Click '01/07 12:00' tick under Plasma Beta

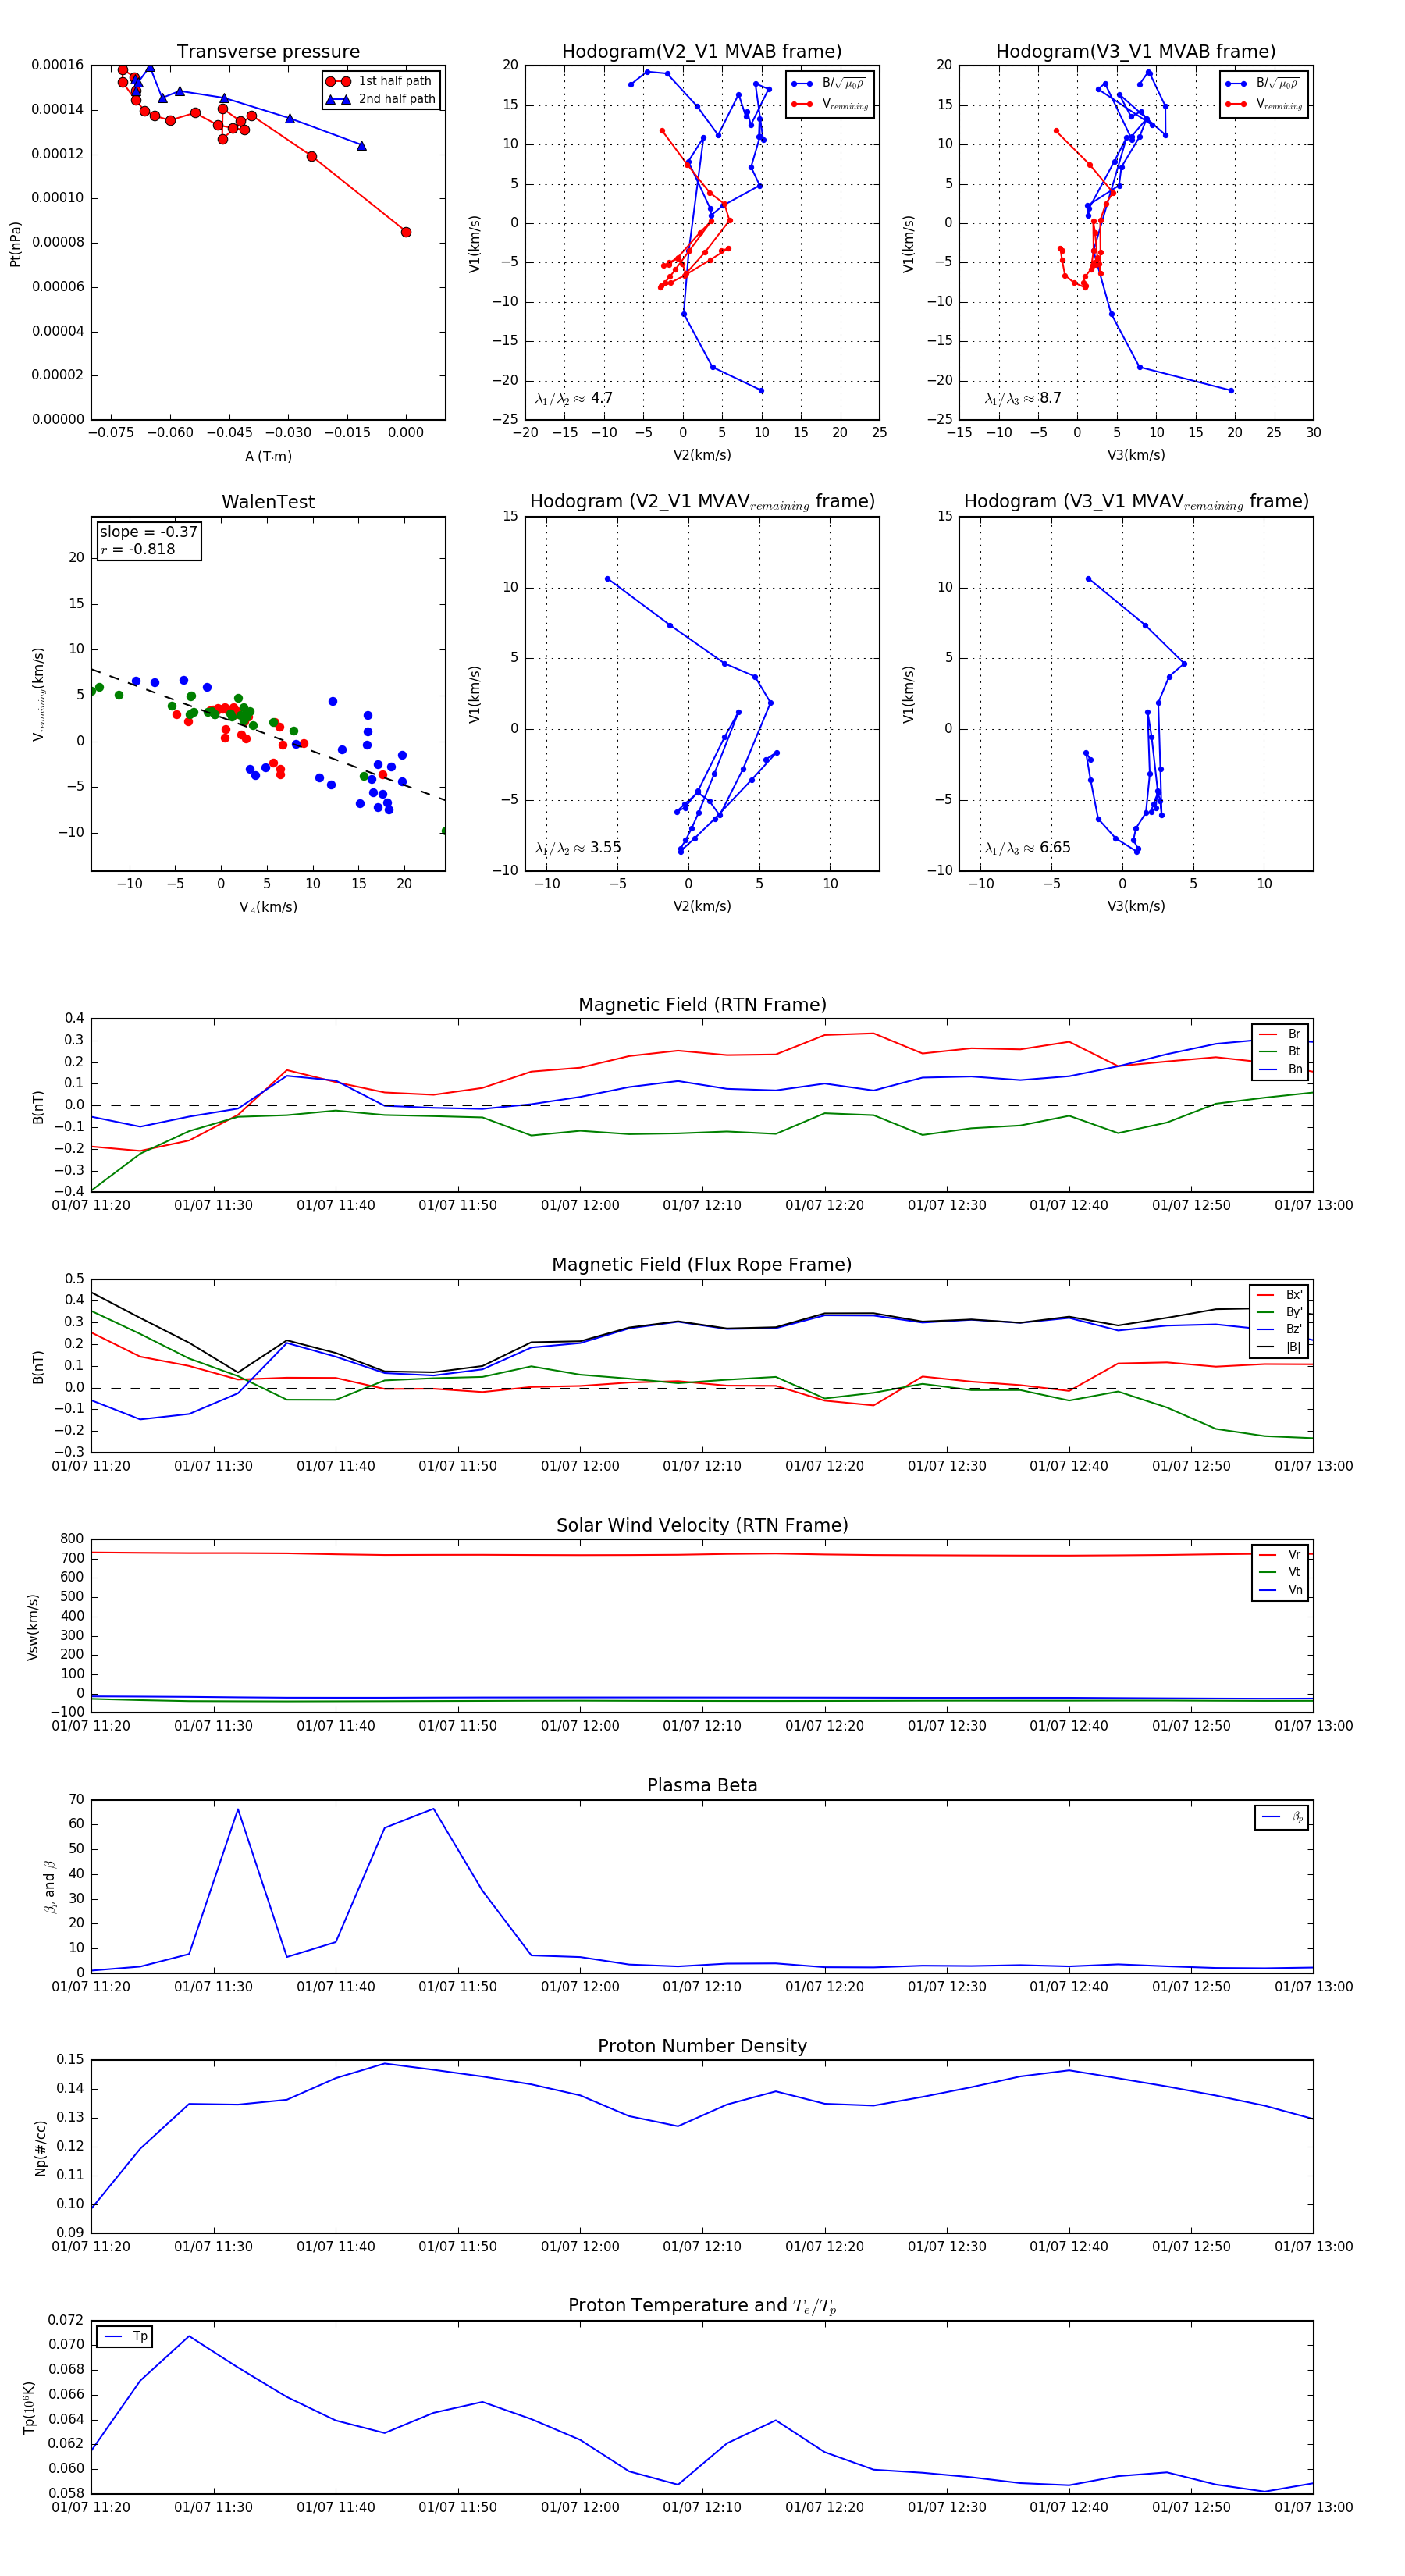[580, 1987]
